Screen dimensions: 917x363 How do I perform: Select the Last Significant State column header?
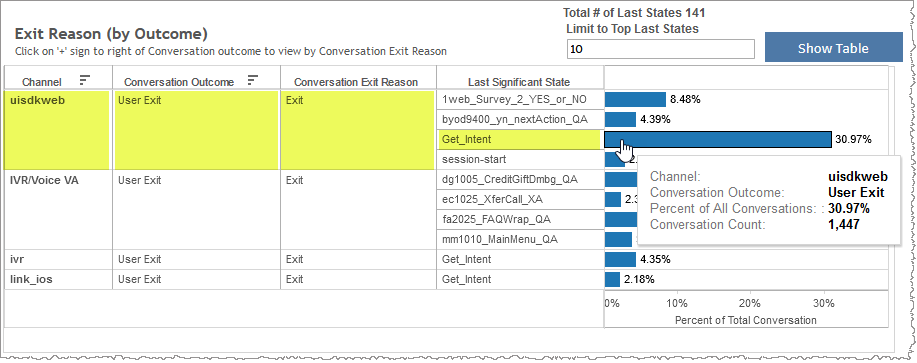[x=519, y=82]
